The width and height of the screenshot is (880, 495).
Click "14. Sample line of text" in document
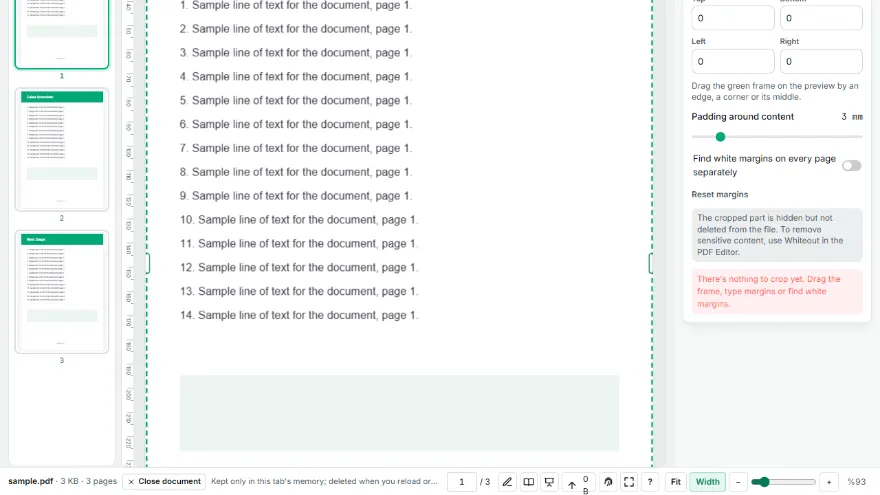tap(299, 315)
